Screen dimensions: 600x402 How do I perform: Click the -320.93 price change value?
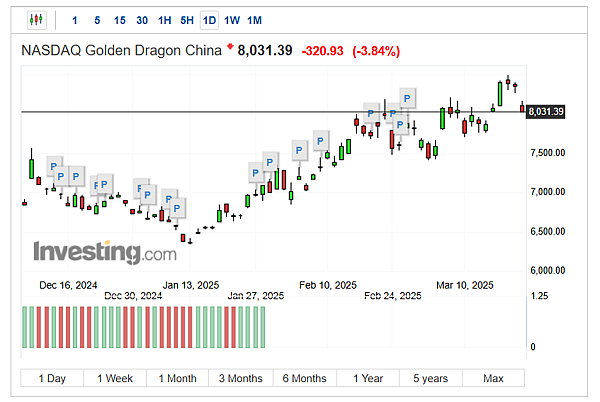(x=323, y=51)
